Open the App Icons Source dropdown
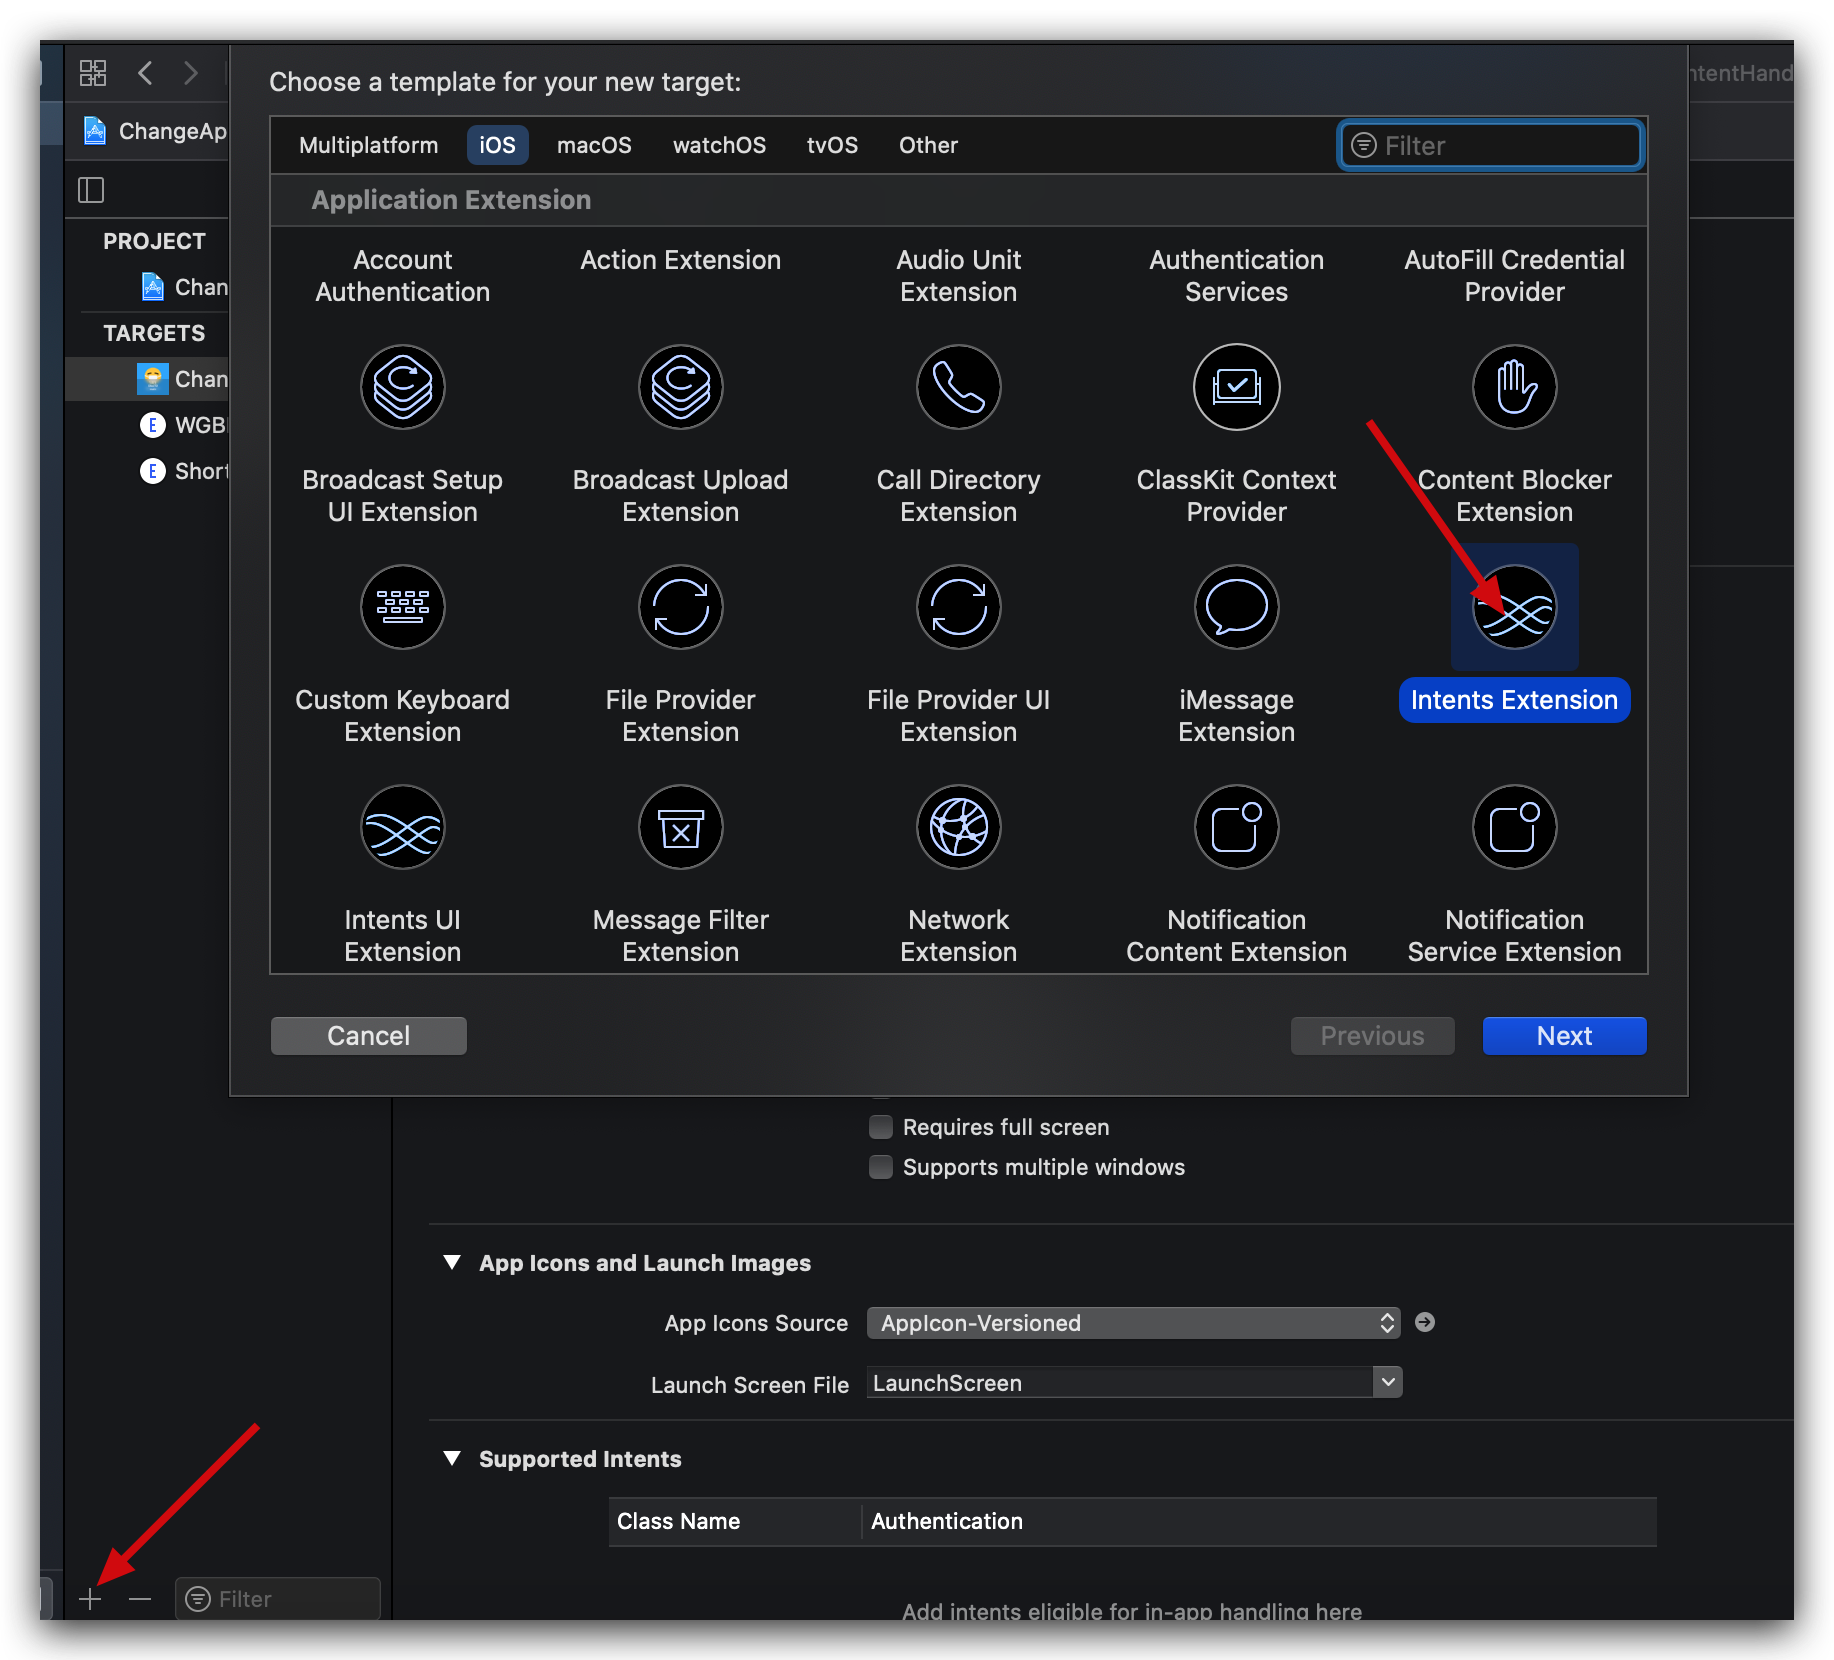This screenshot has width=1834, height=1660. click(x=1133, y=1323)
